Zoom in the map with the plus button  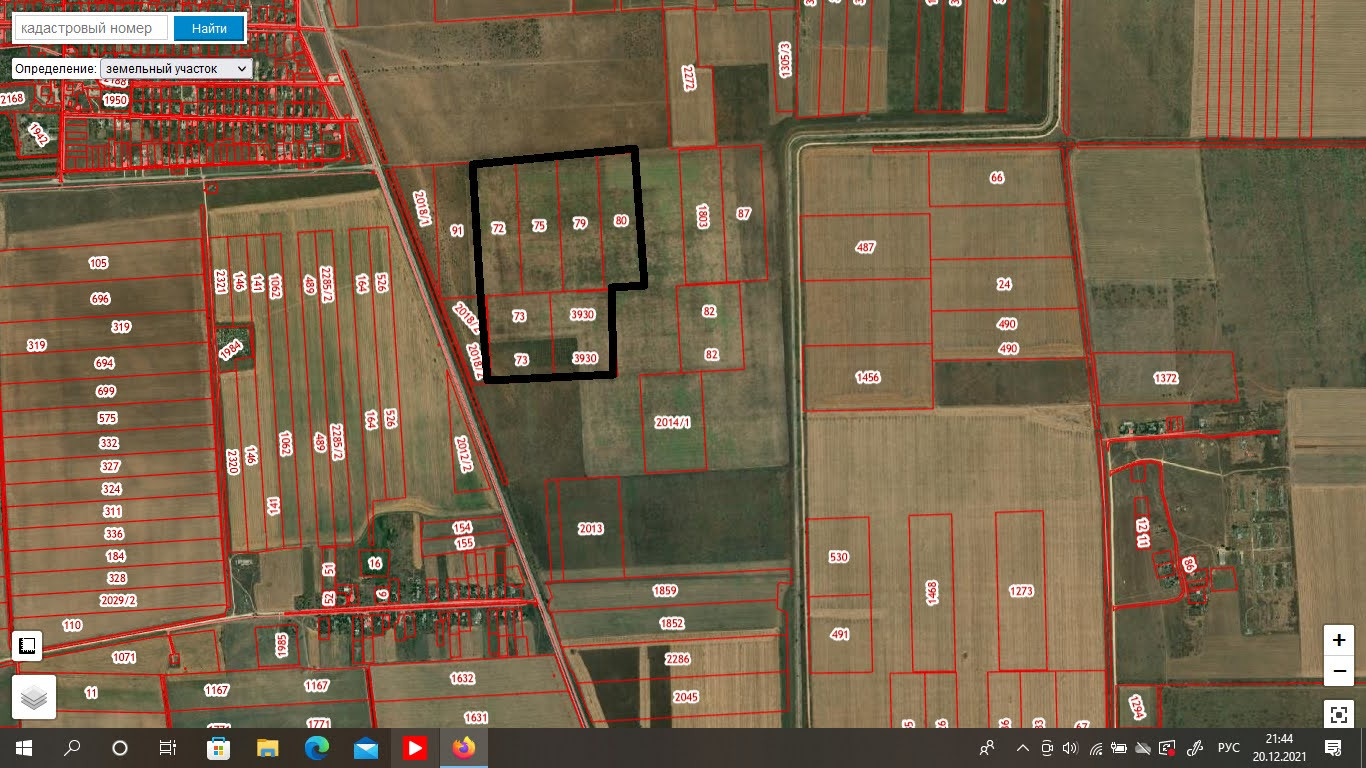pyautogui.click(x=1339, y=640)
